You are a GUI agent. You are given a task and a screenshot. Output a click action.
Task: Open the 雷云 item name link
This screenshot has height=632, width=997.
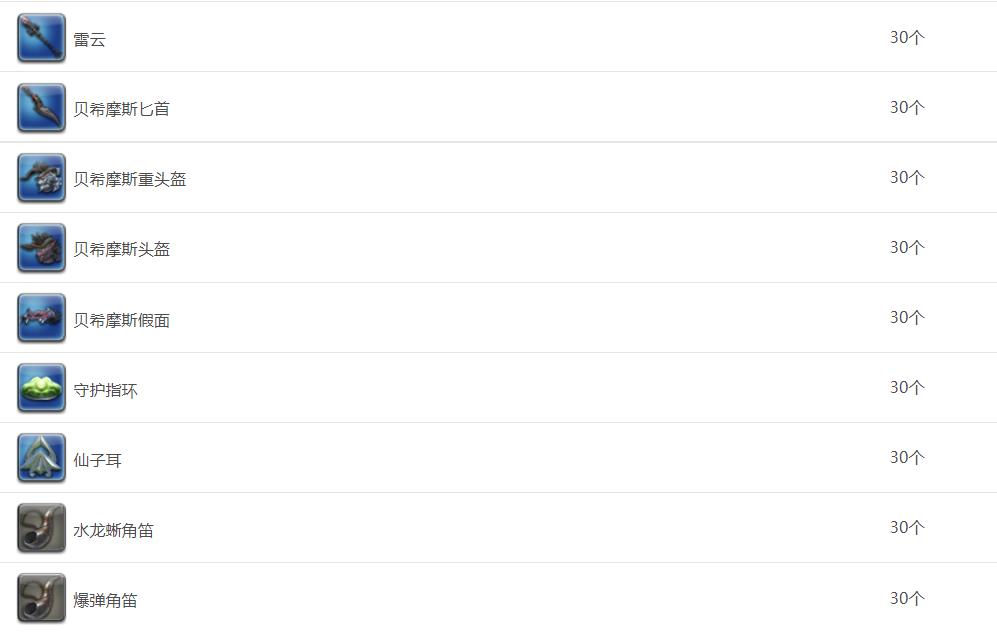coord(90,39)
